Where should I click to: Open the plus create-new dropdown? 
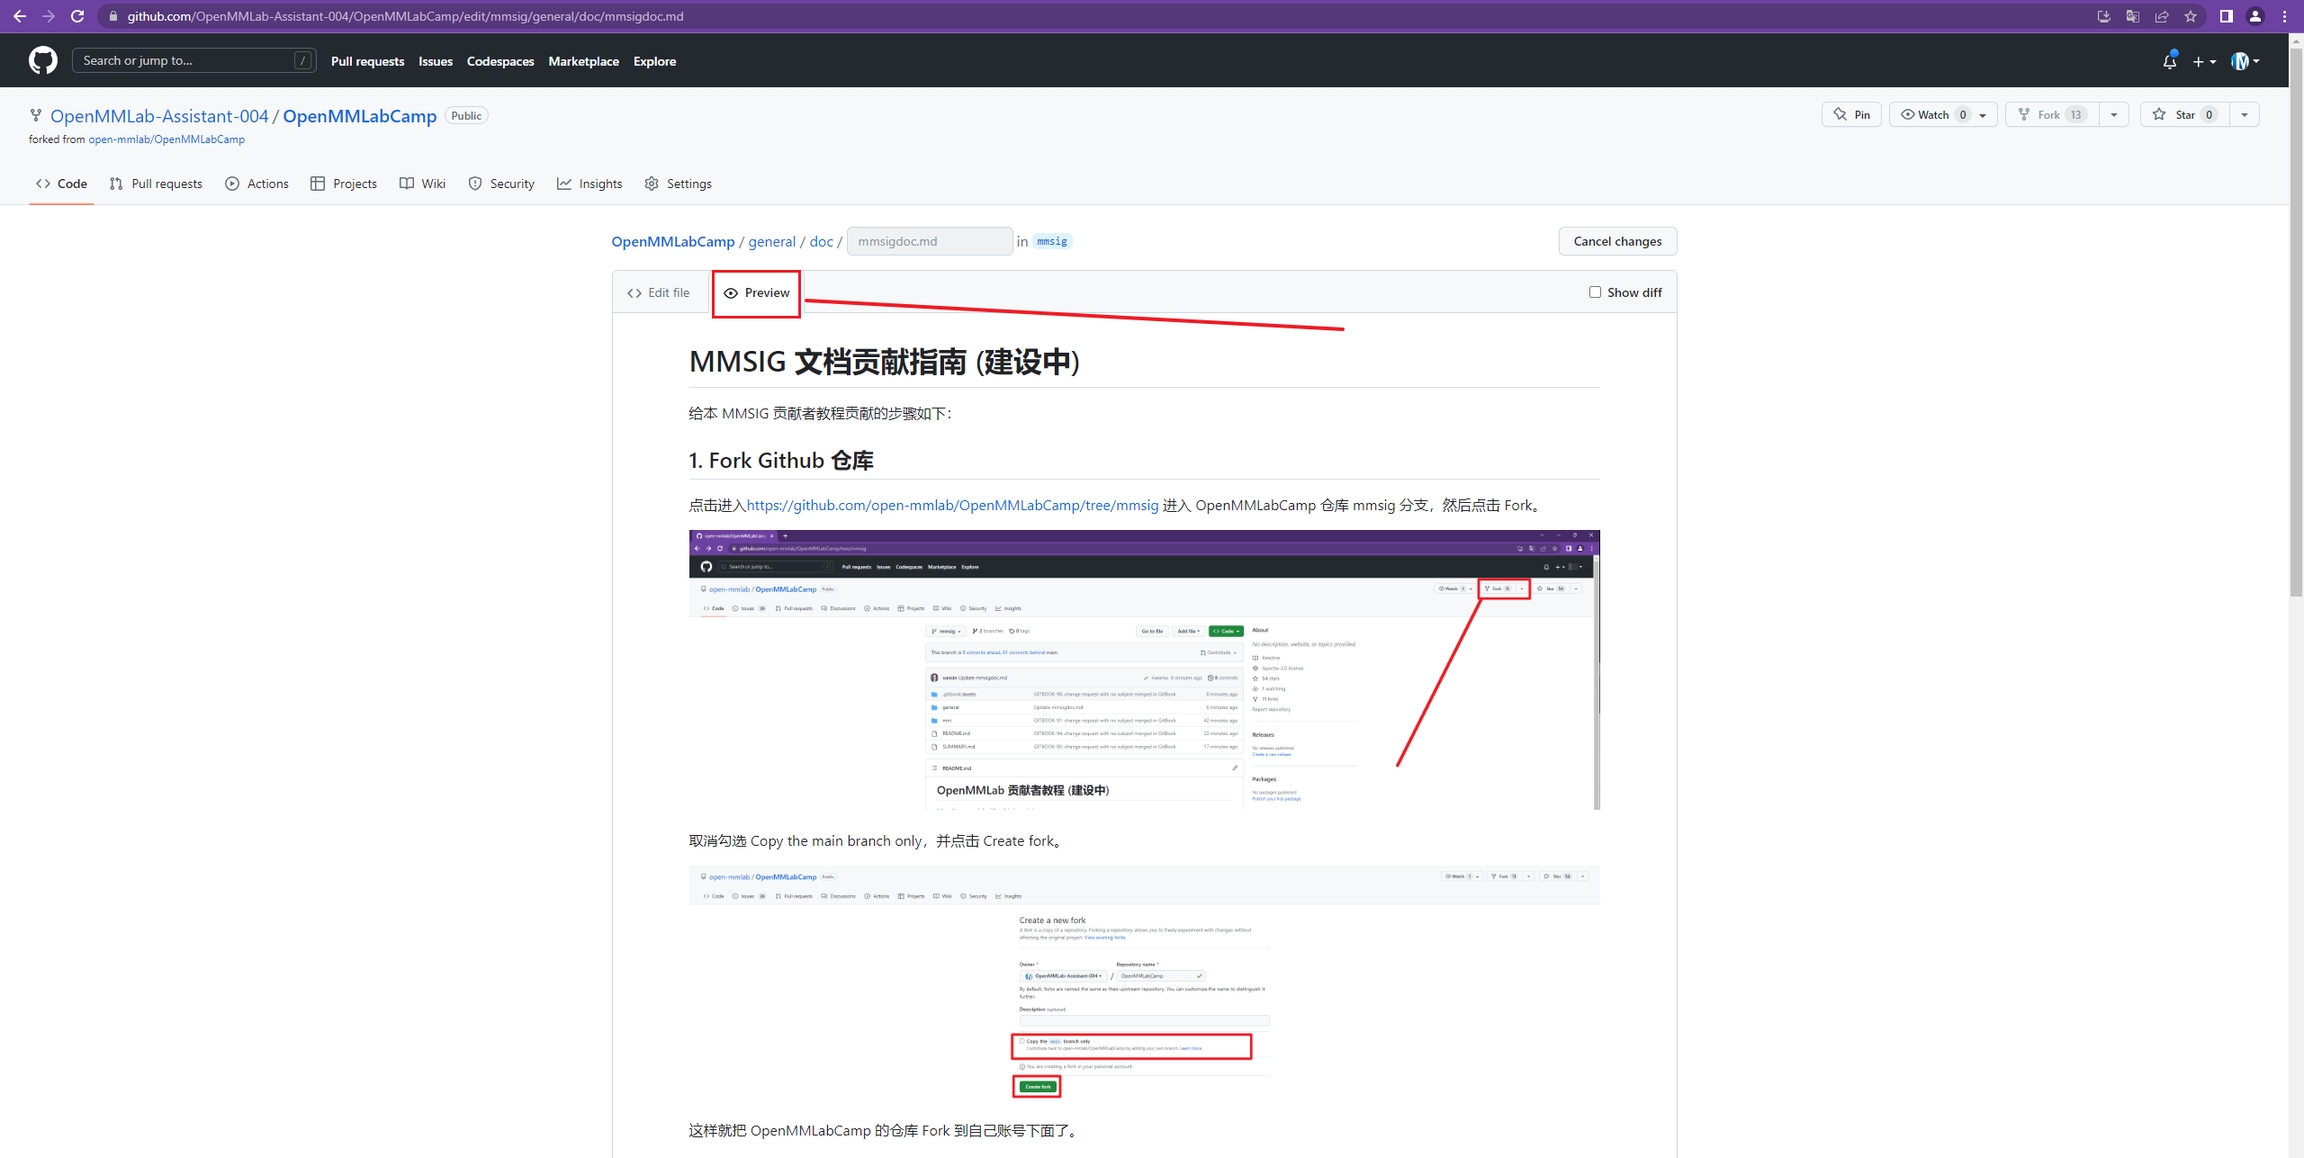(2203, 62)
